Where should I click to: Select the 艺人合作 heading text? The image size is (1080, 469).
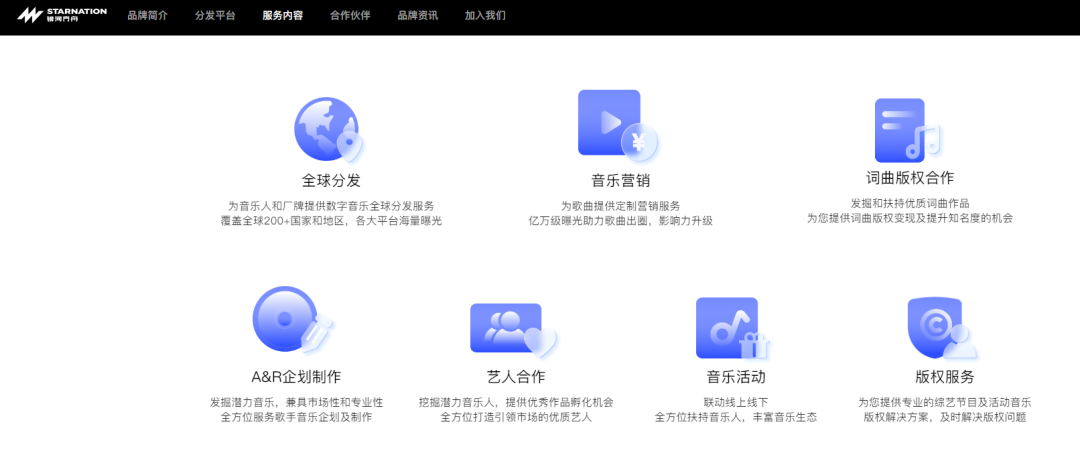pos(516,377)
